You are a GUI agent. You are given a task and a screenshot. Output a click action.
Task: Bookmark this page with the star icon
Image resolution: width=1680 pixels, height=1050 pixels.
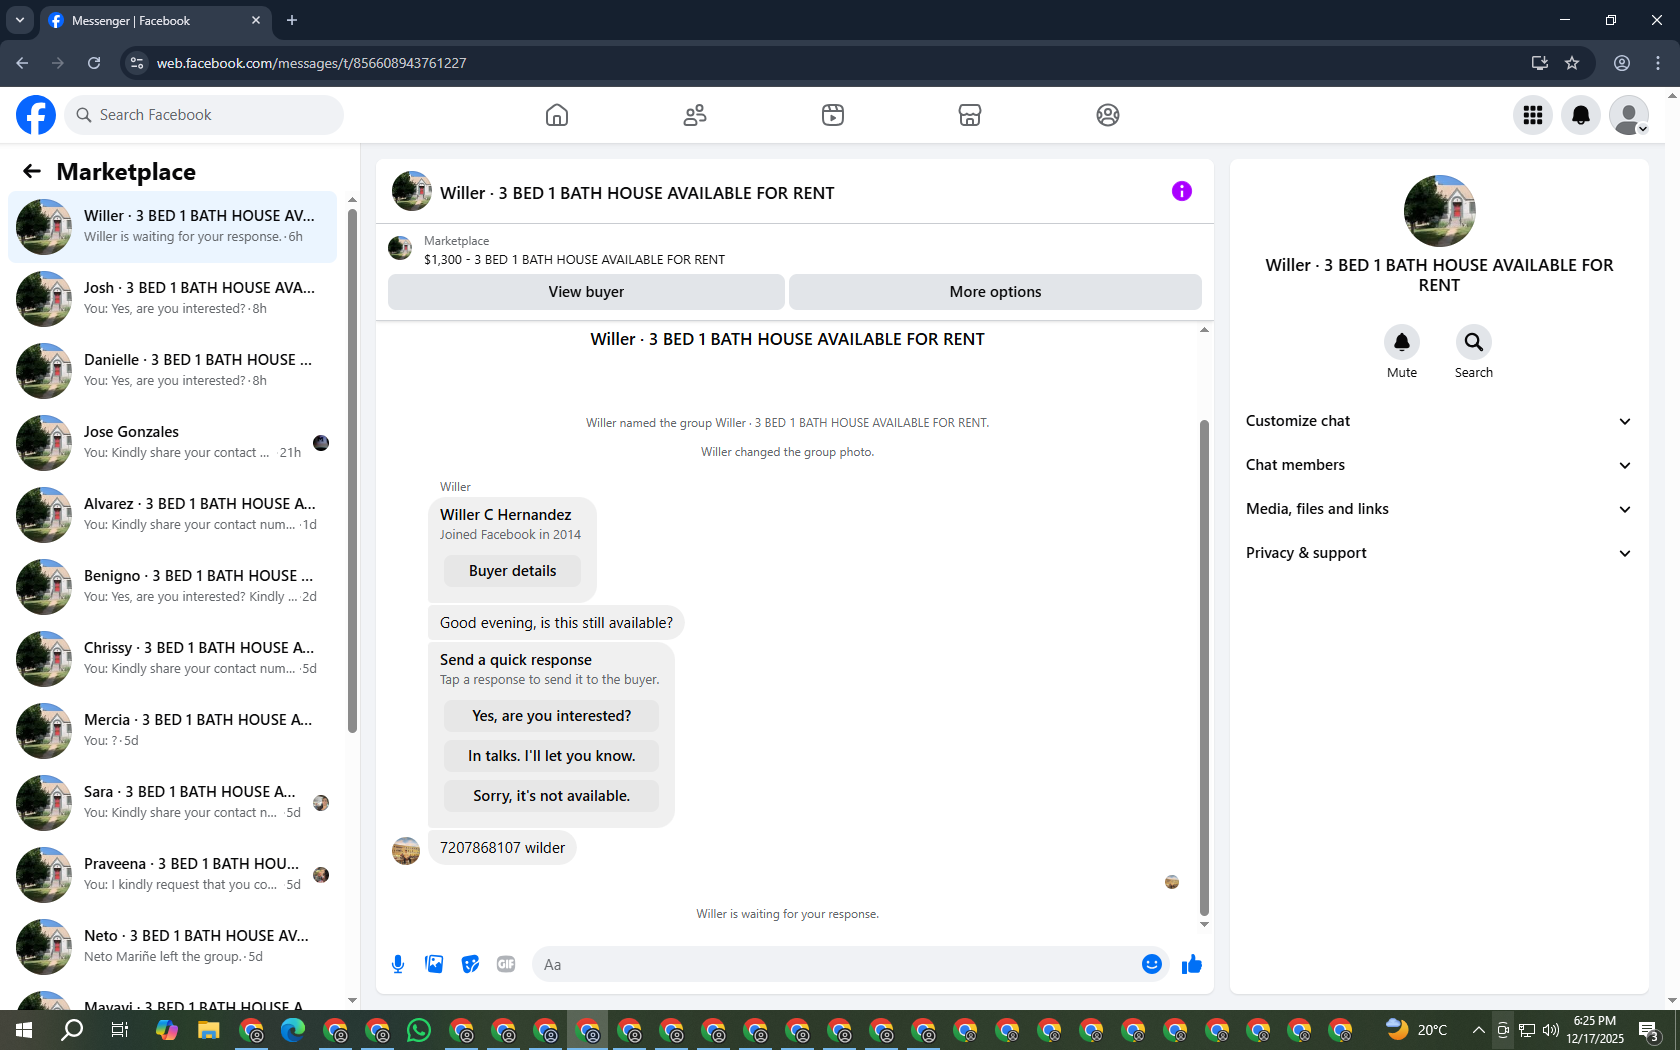click(1572, 63)
